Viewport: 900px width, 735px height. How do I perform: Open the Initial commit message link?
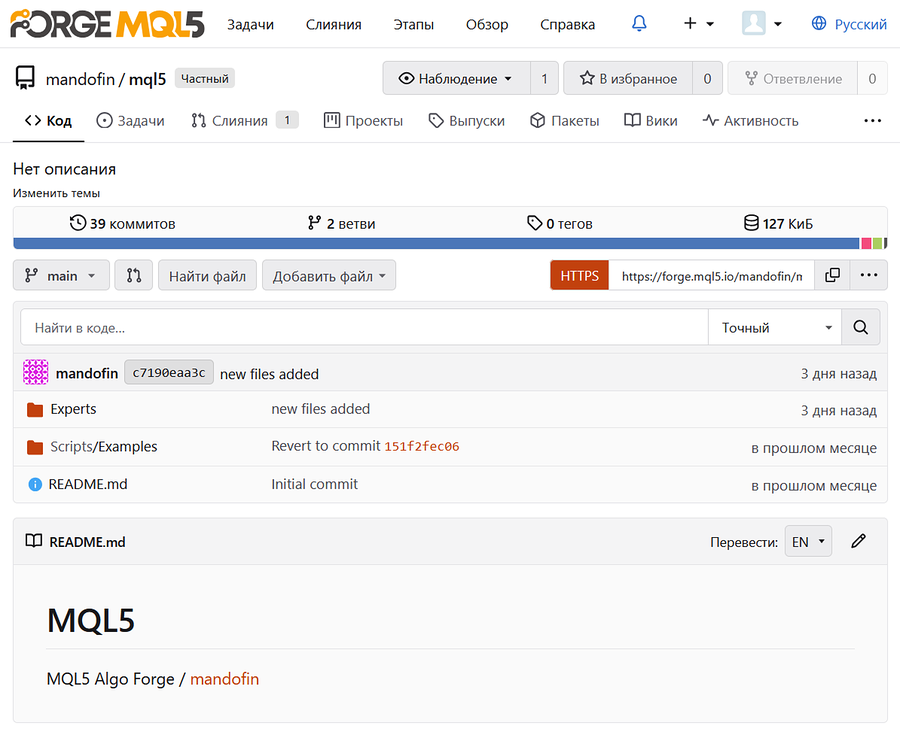pyautogui.click(x=315, y=484)
